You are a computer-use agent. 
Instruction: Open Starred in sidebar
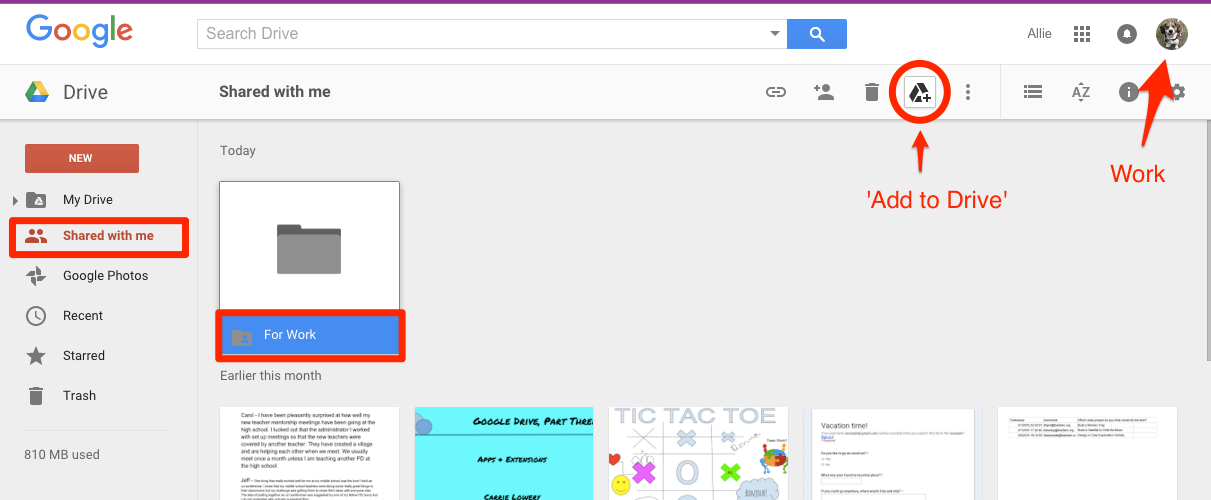(x=84, y=355)
